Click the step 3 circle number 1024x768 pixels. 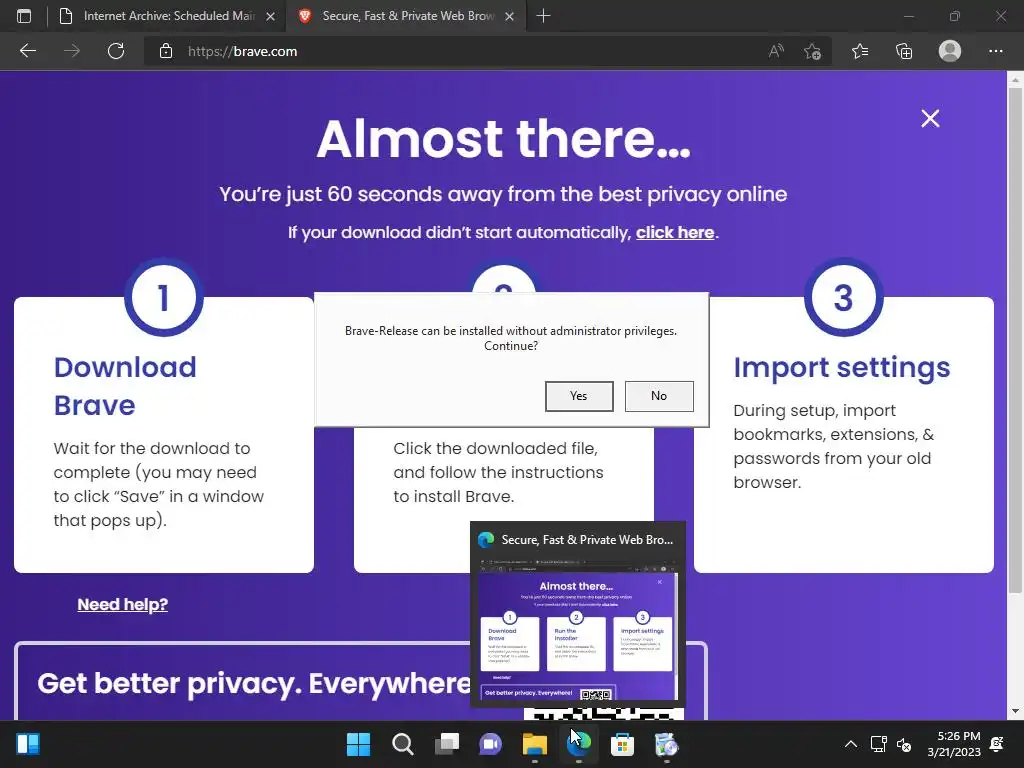click(x=844, y=297)
